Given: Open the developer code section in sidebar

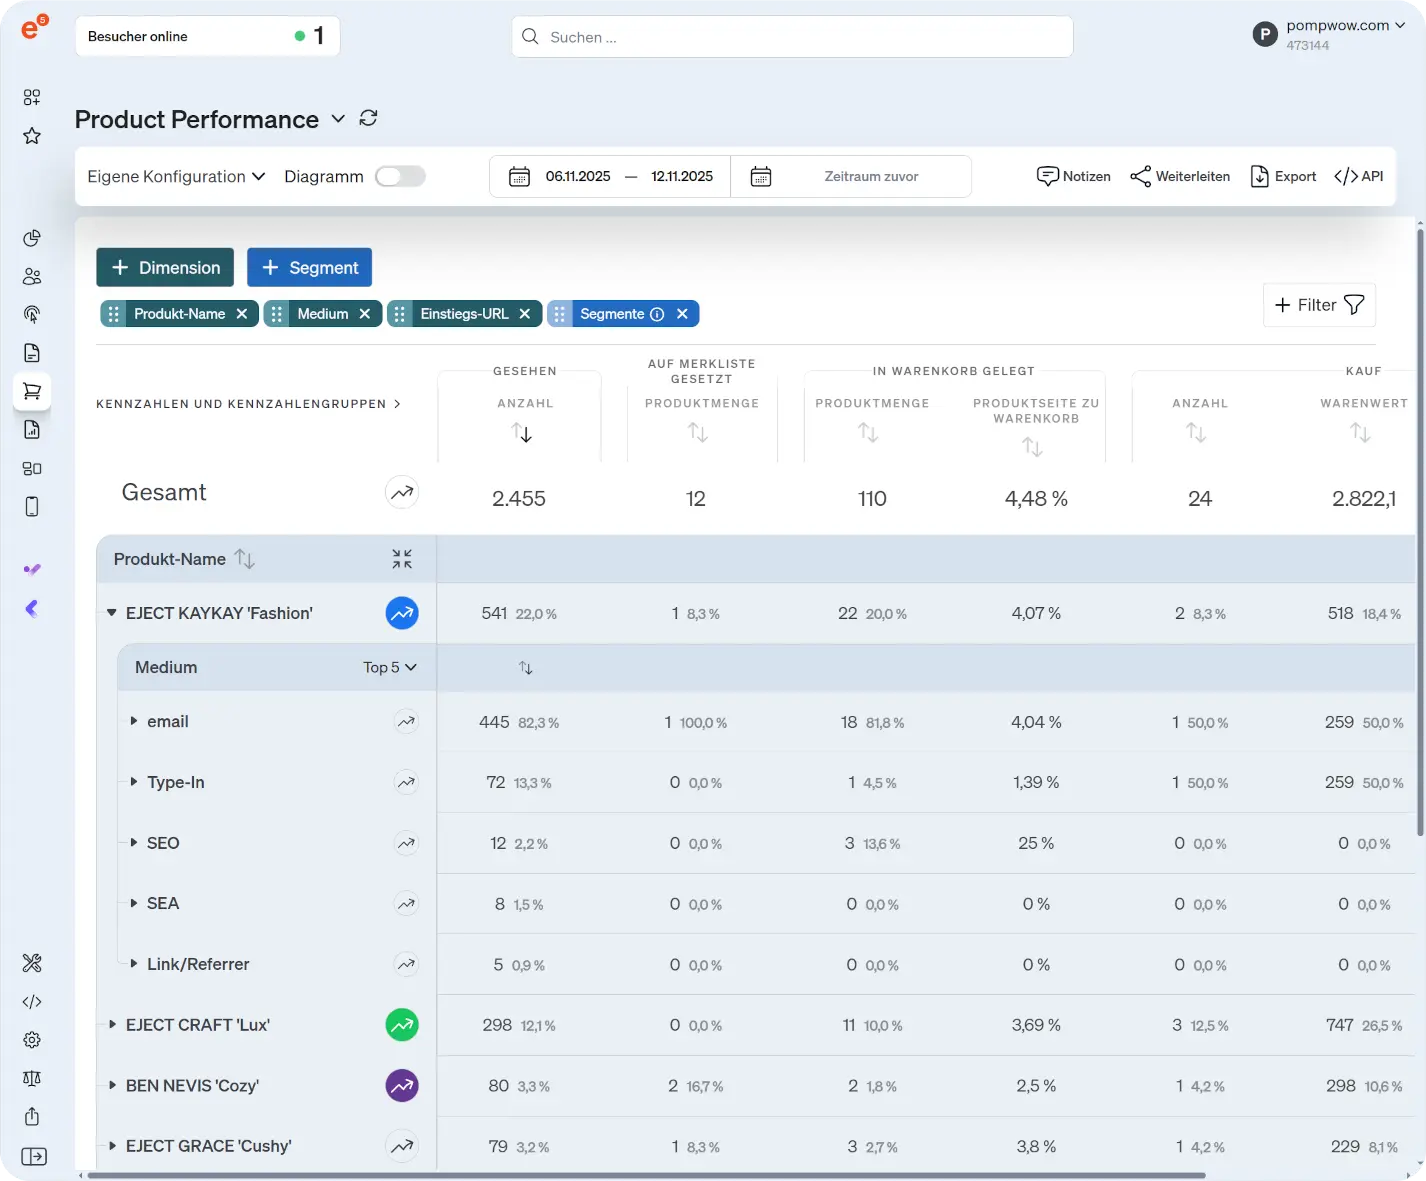Looking at the screenshot, I should click(32, 1001).
